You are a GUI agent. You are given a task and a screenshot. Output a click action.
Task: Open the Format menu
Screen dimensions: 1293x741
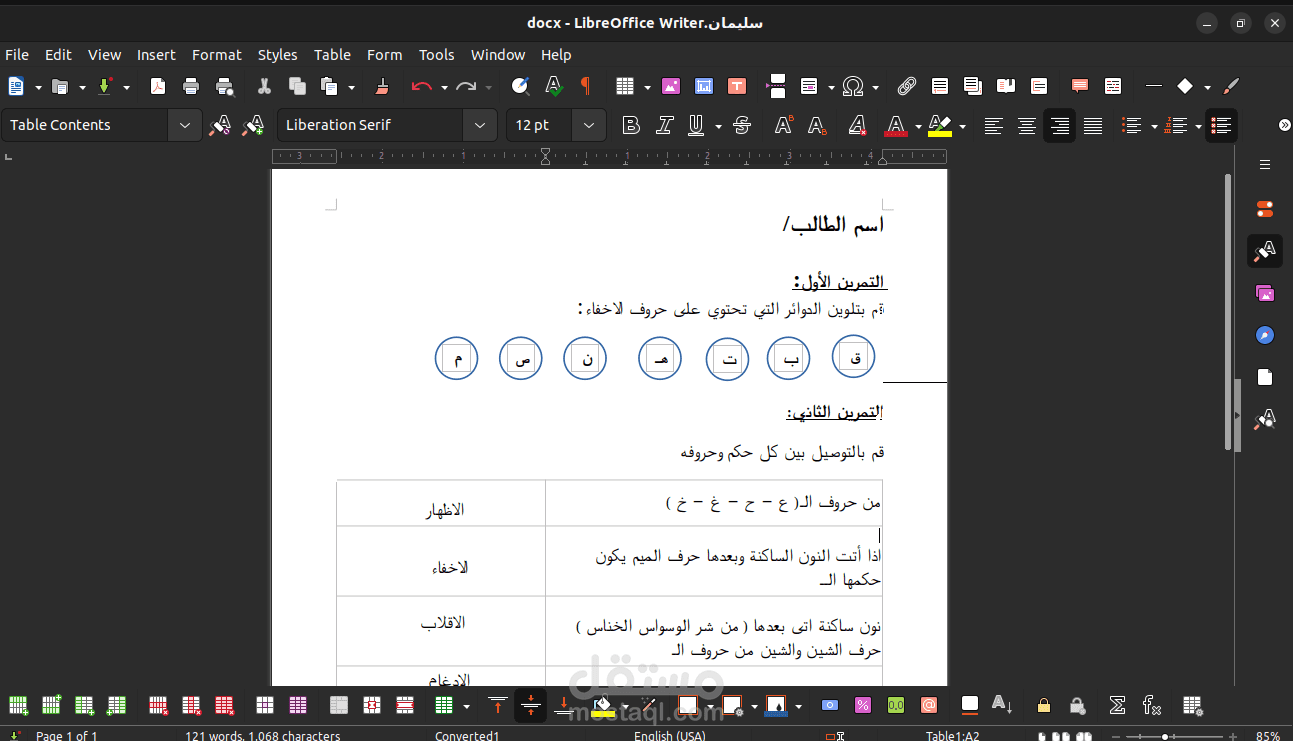pos(217,55)
